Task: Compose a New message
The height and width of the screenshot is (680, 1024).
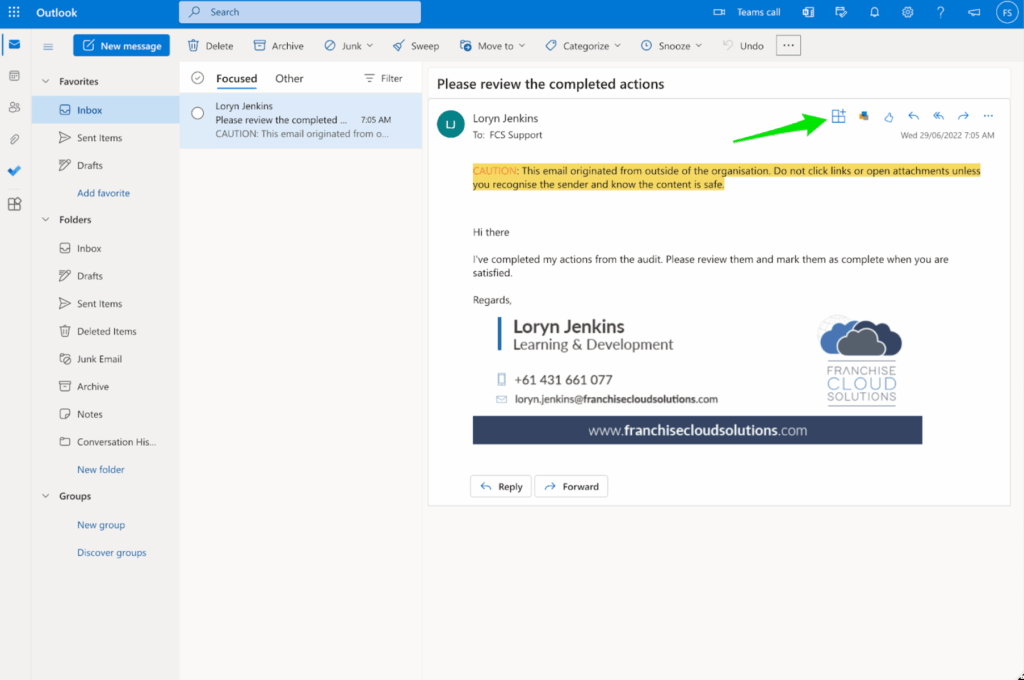Action: click(x=121, y=46)
